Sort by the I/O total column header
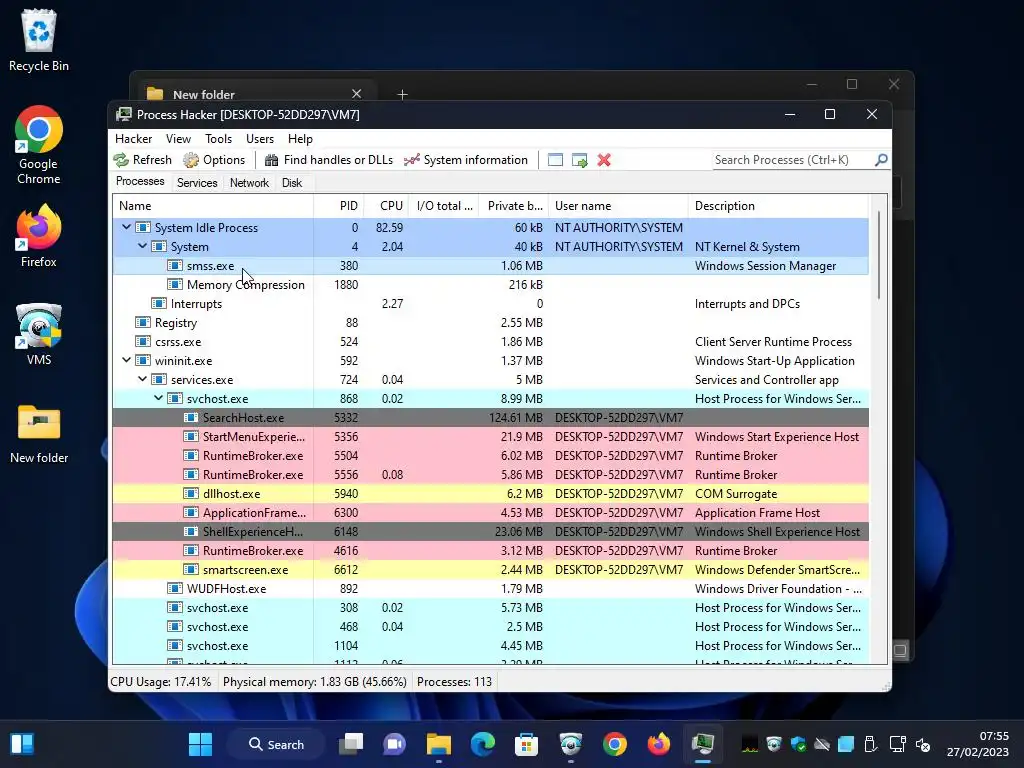Screen dimensions: 1024x768 point(443,206)
